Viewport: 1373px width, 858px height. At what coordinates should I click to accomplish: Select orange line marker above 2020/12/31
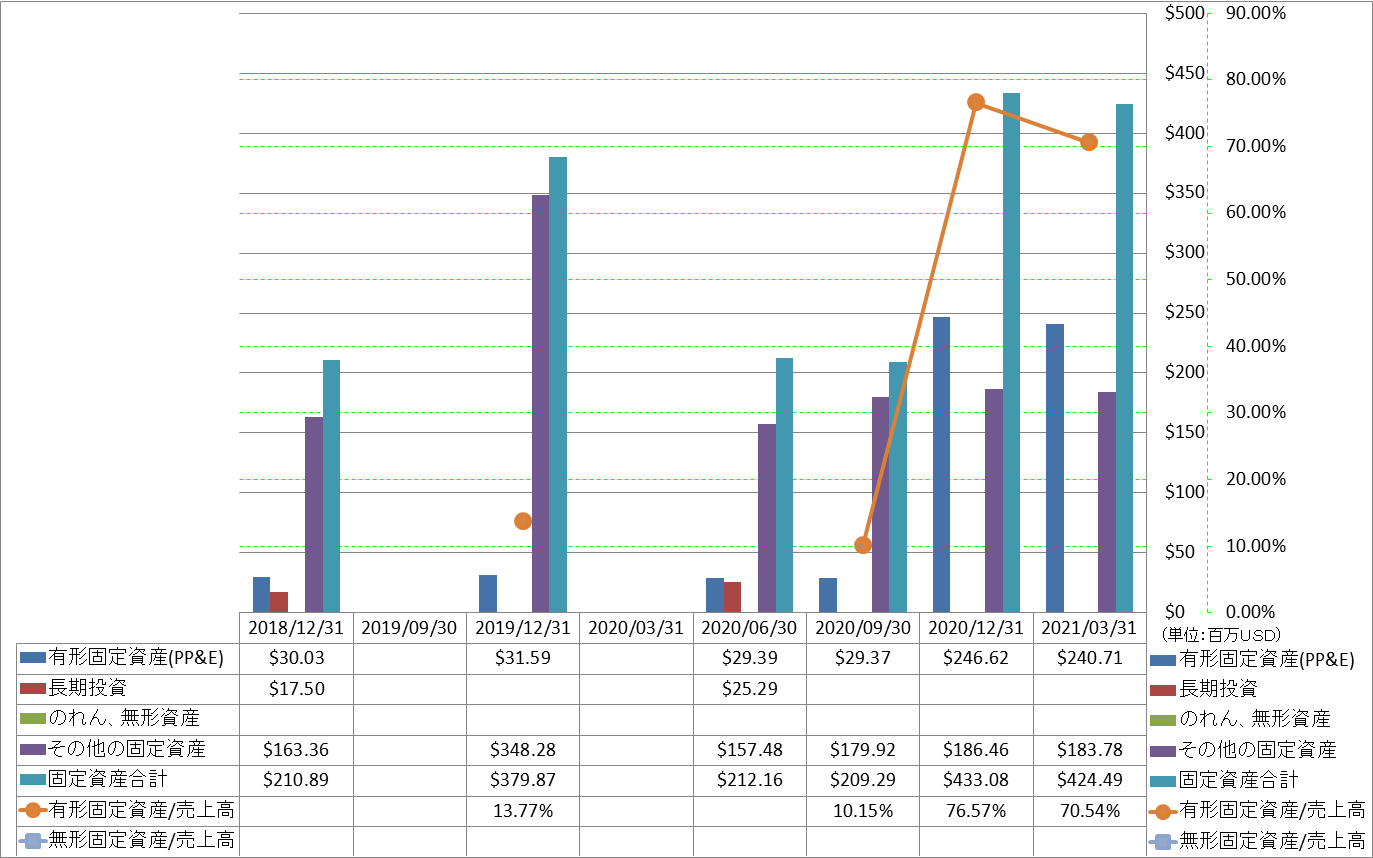[976, 102]
